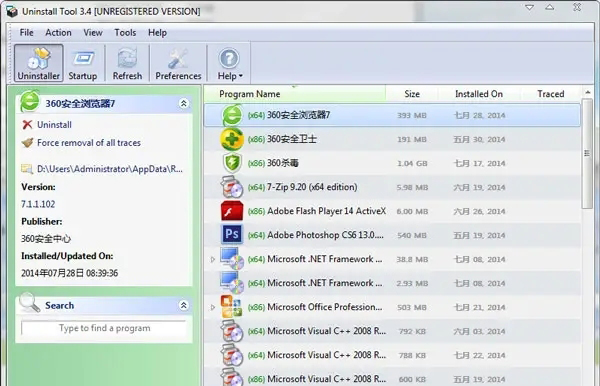The image size is (600, 386).
Task: Sort by Traced column header
Action: click(x=551, y=94)
